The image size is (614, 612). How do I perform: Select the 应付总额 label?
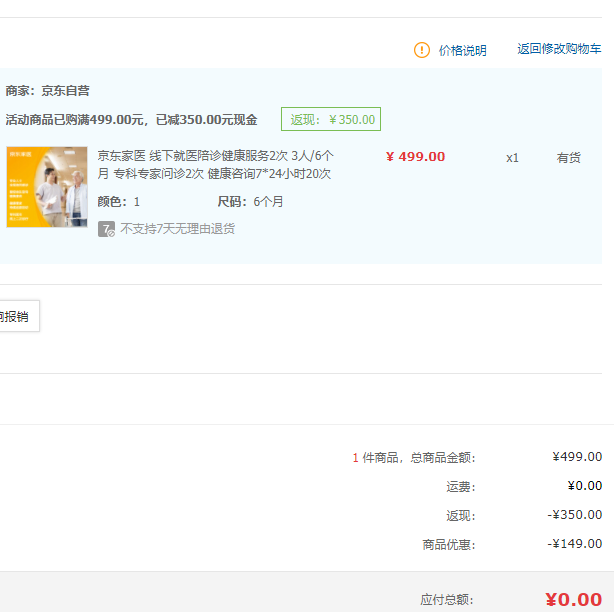447,600
